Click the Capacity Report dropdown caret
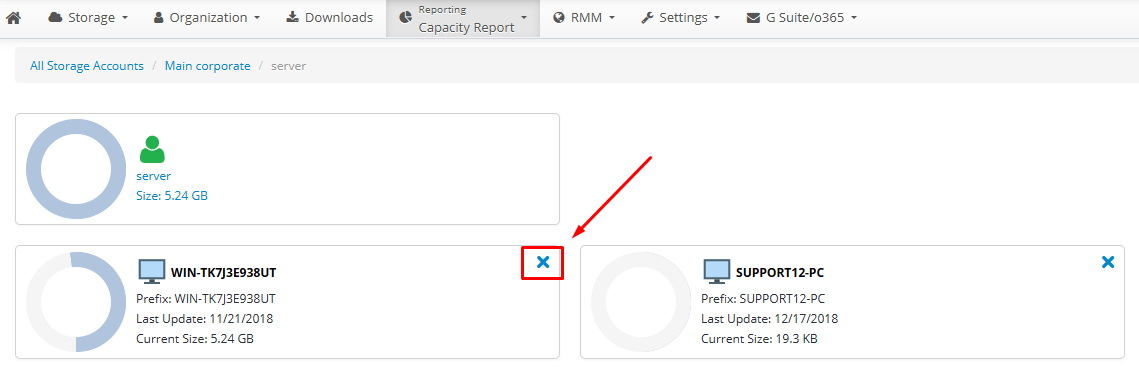 (524, 18)
